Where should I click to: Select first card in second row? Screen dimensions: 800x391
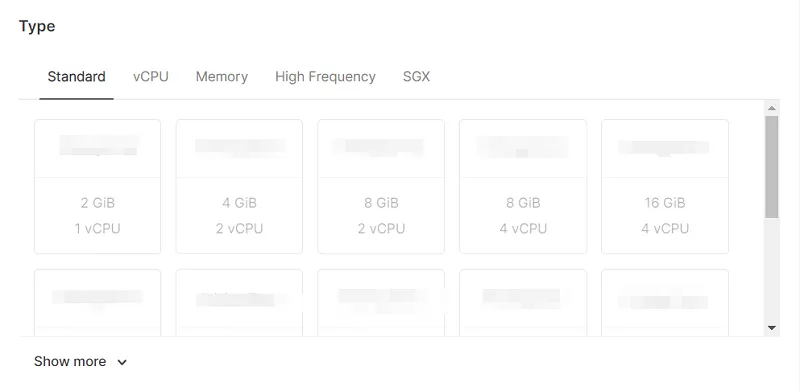[x=97, y=303]
